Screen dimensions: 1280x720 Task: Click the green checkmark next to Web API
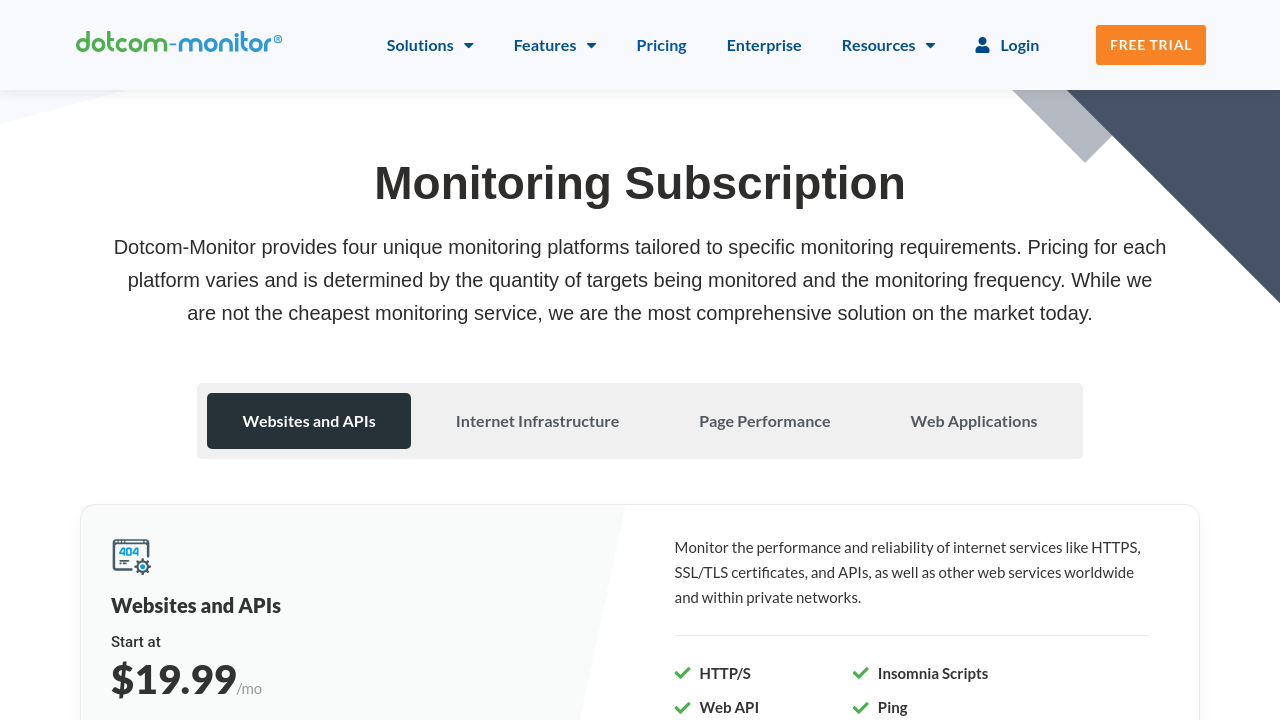[683, 707]
